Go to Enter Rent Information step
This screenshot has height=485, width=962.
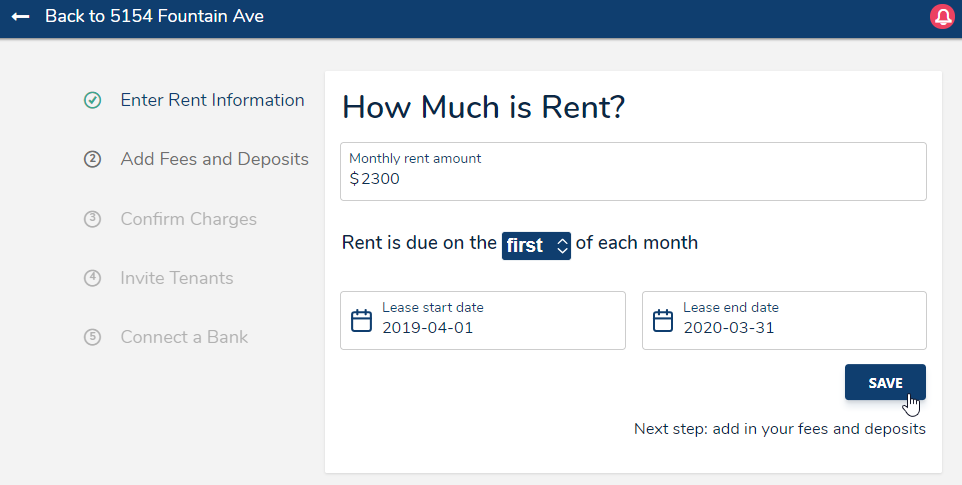point(212,100)
